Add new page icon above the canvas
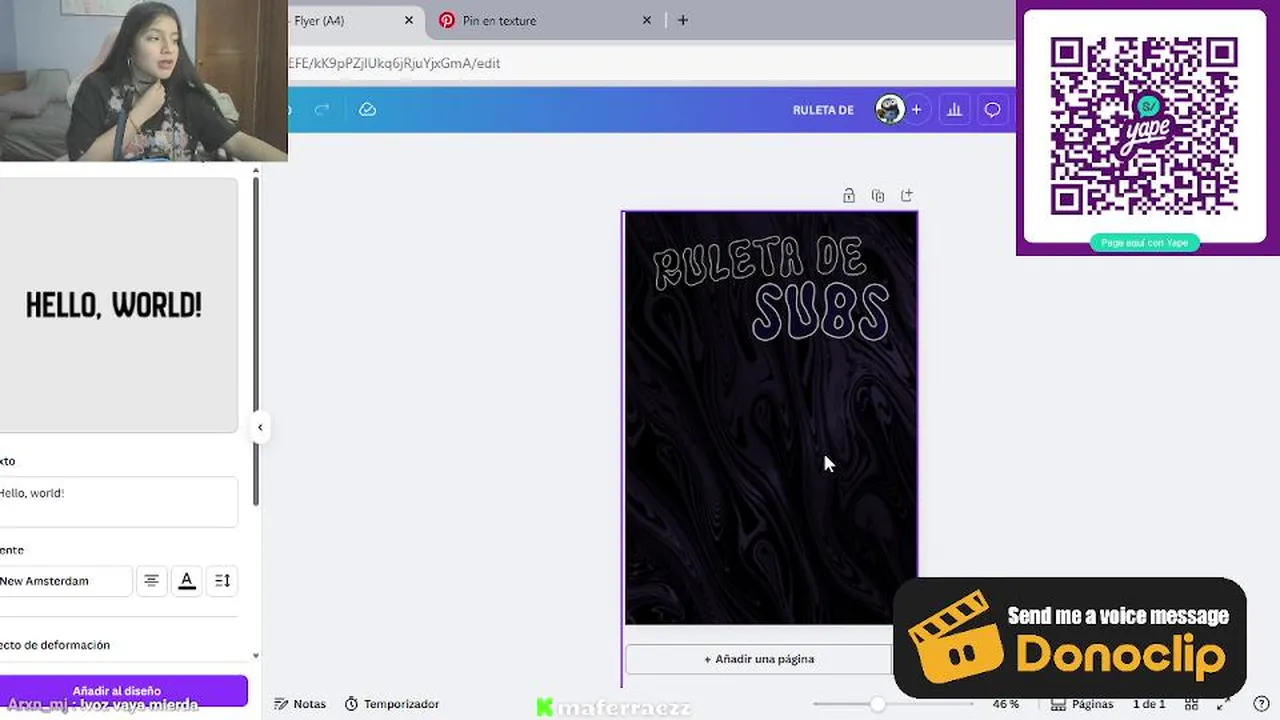Screen dimensions: 1280x720 coord(906,196)
